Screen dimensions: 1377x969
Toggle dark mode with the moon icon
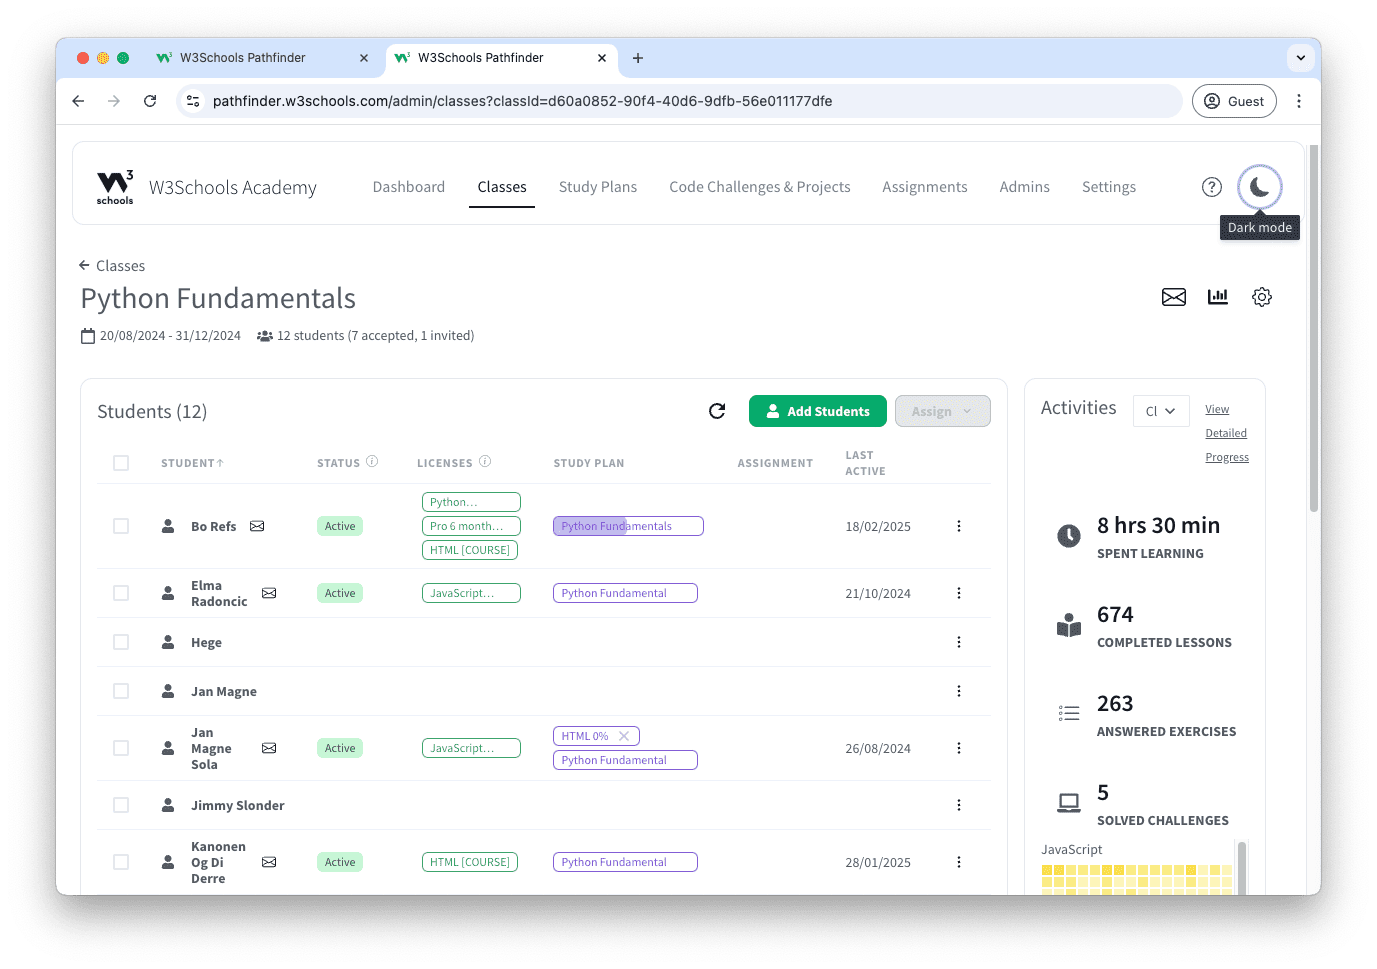(1259, 187)
